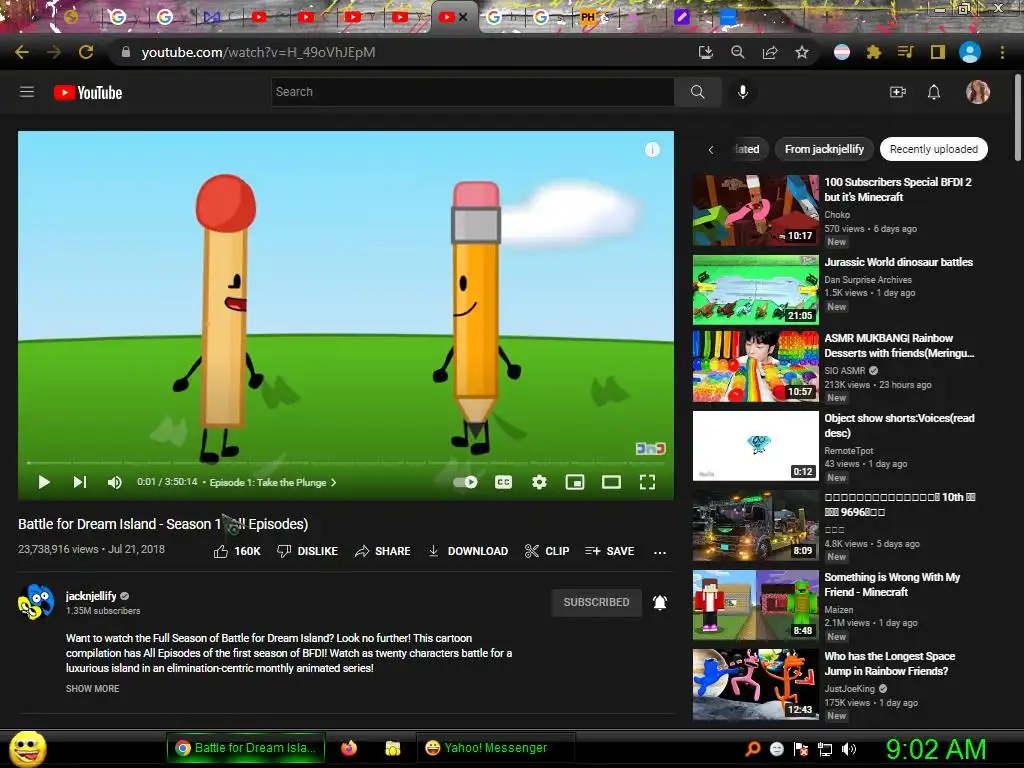Open browser zoom magnifier icon

tap(737, 52)
